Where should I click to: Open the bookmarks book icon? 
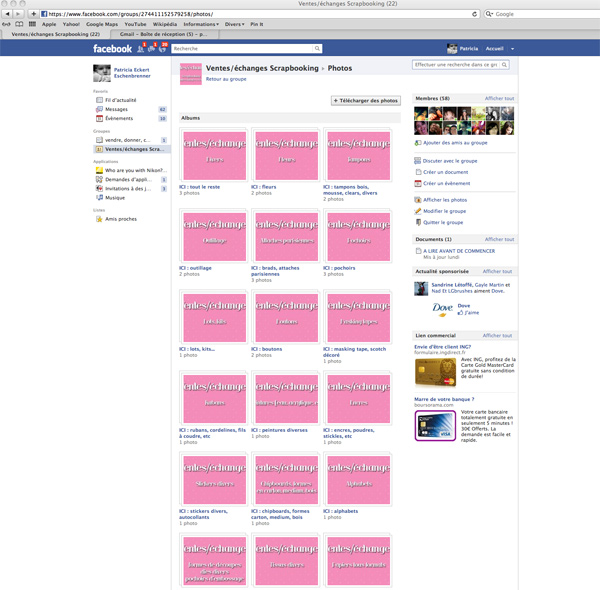click(19, 24)
